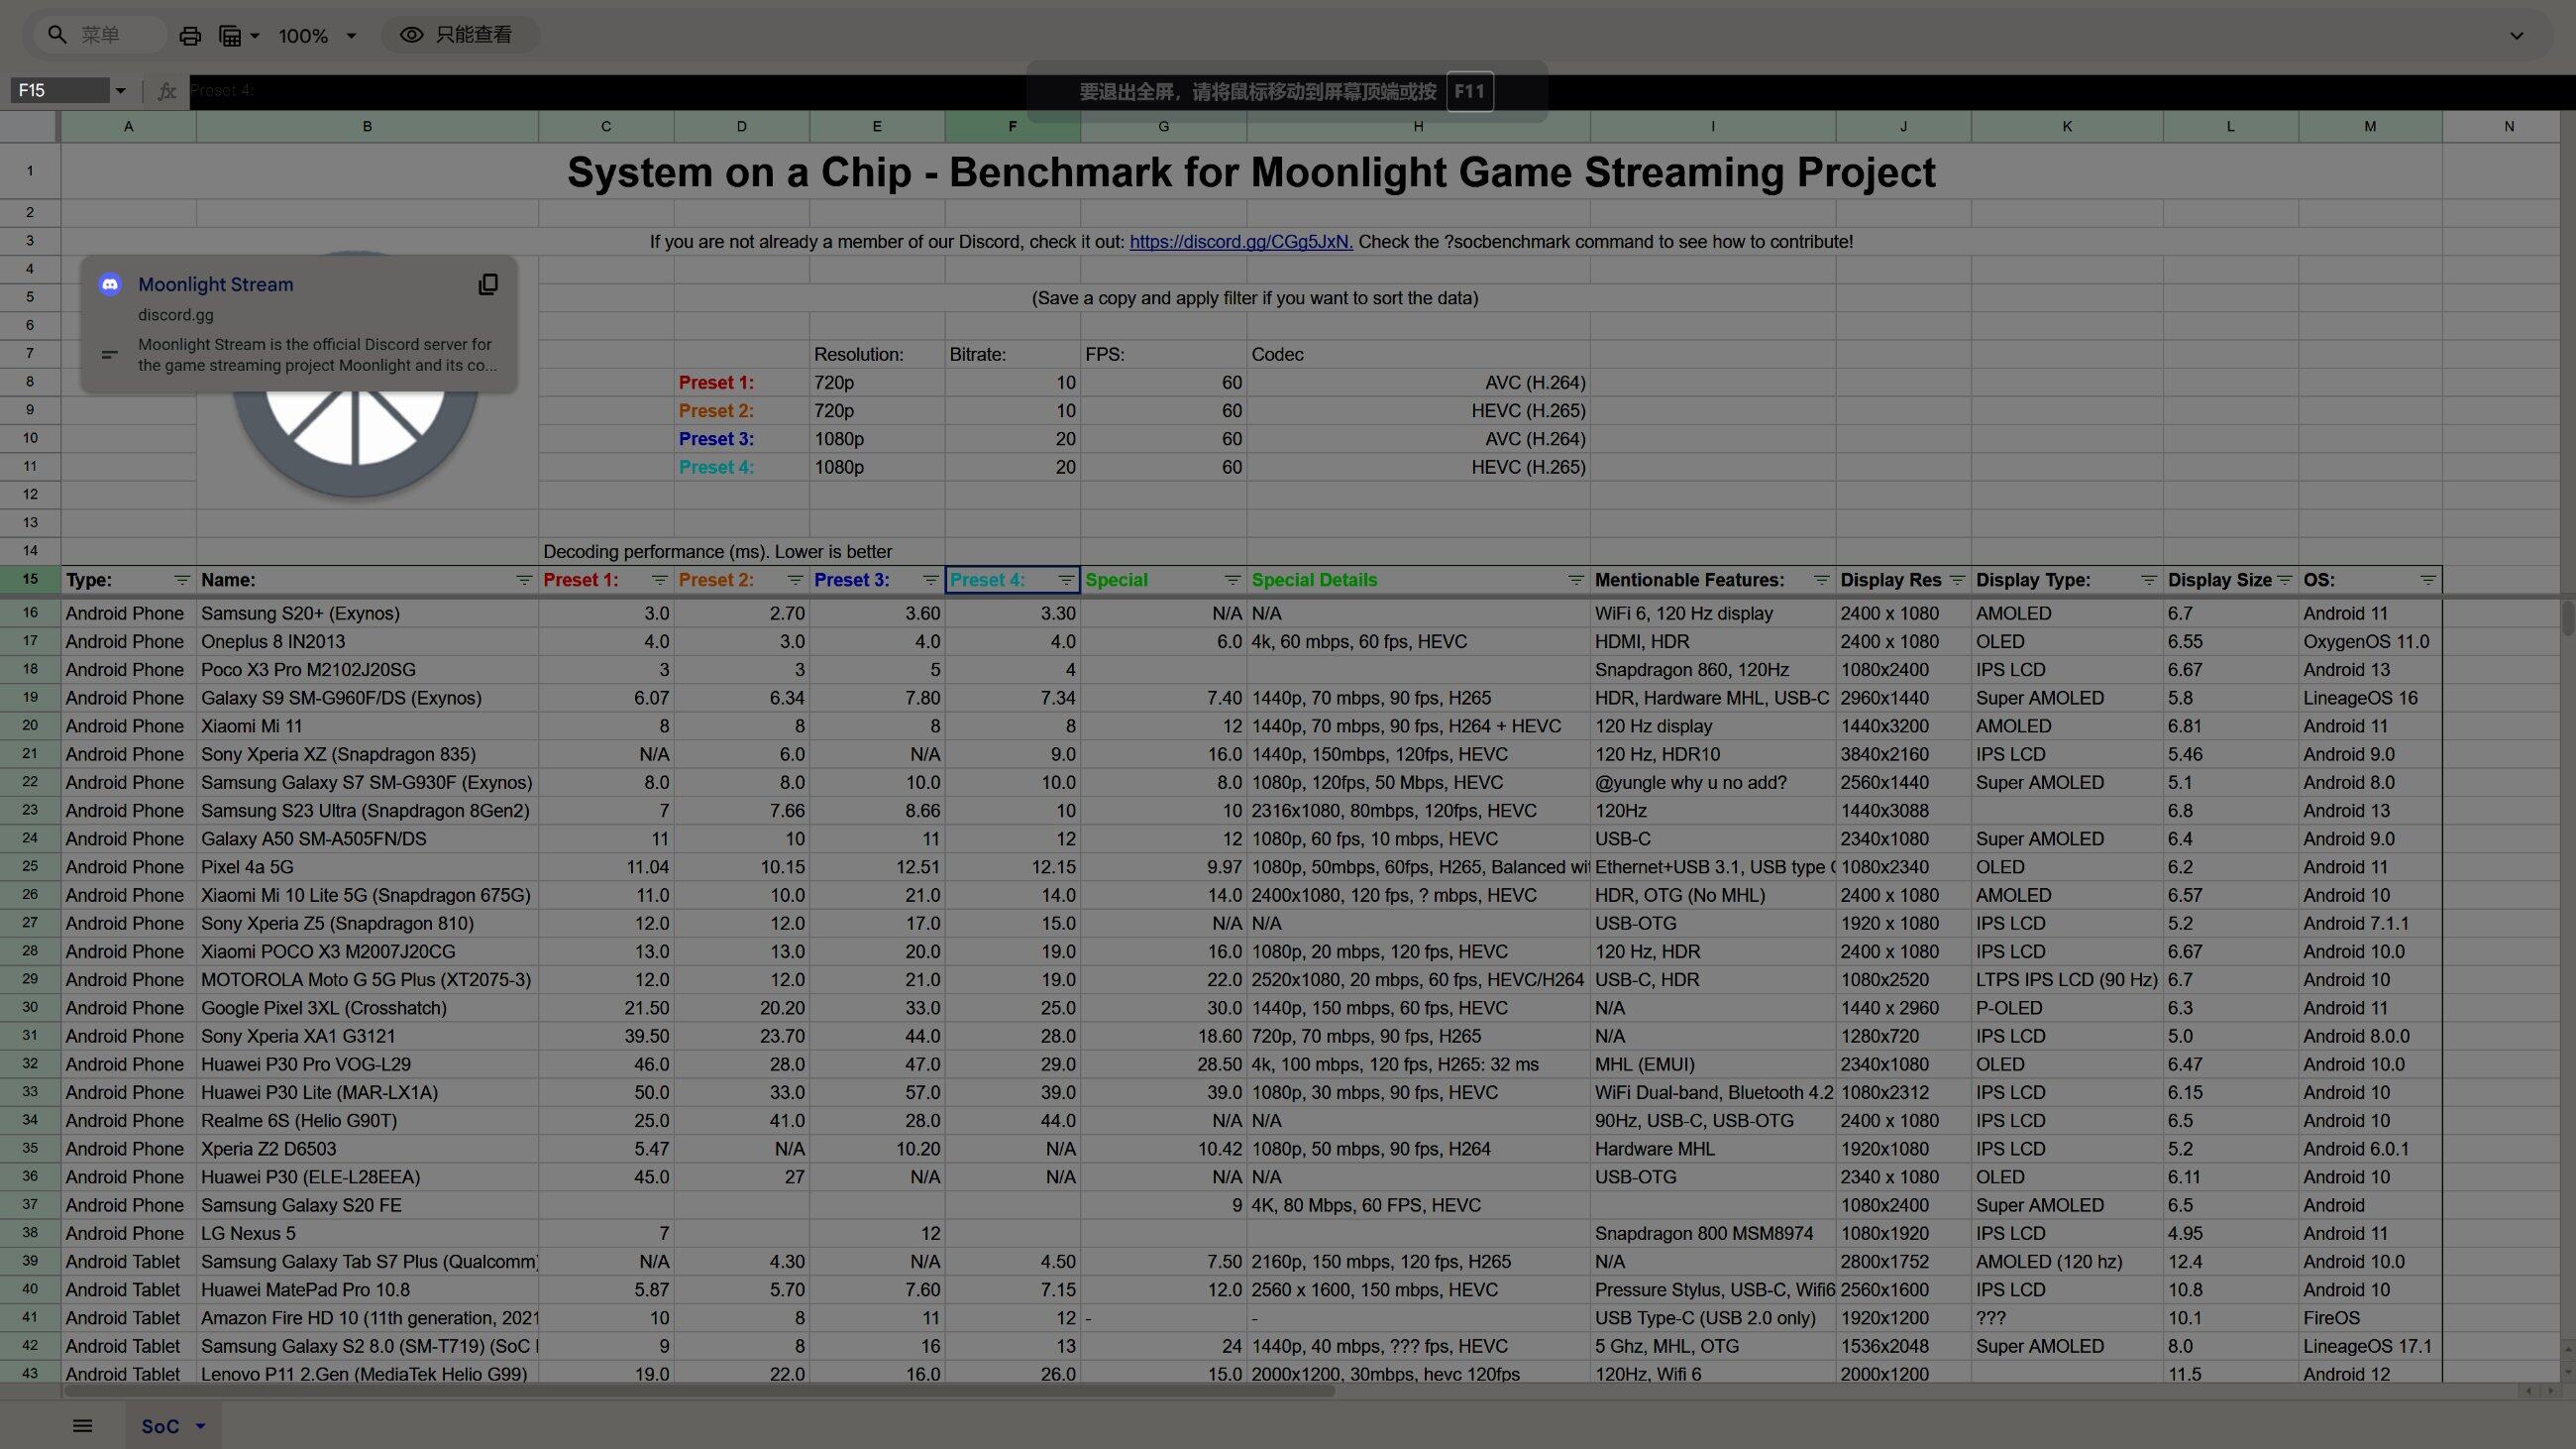The height and width of the screenshot is (1449, 2576).
Task: Click the Discord logo in preview card
Action: point(110,285)
